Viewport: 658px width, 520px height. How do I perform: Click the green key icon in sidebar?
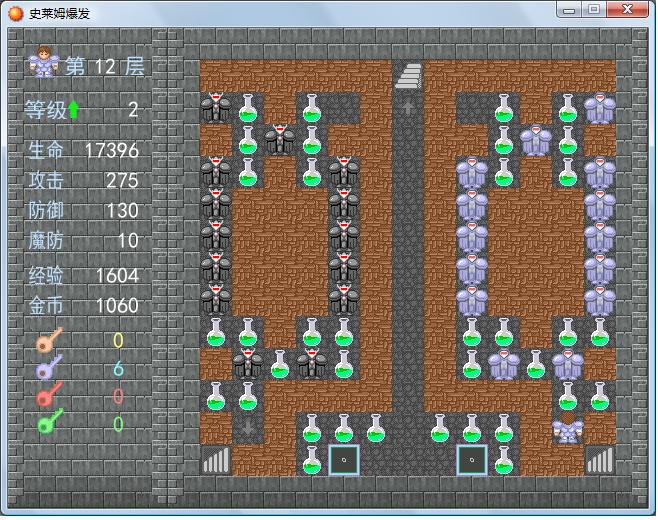point(48,424)
